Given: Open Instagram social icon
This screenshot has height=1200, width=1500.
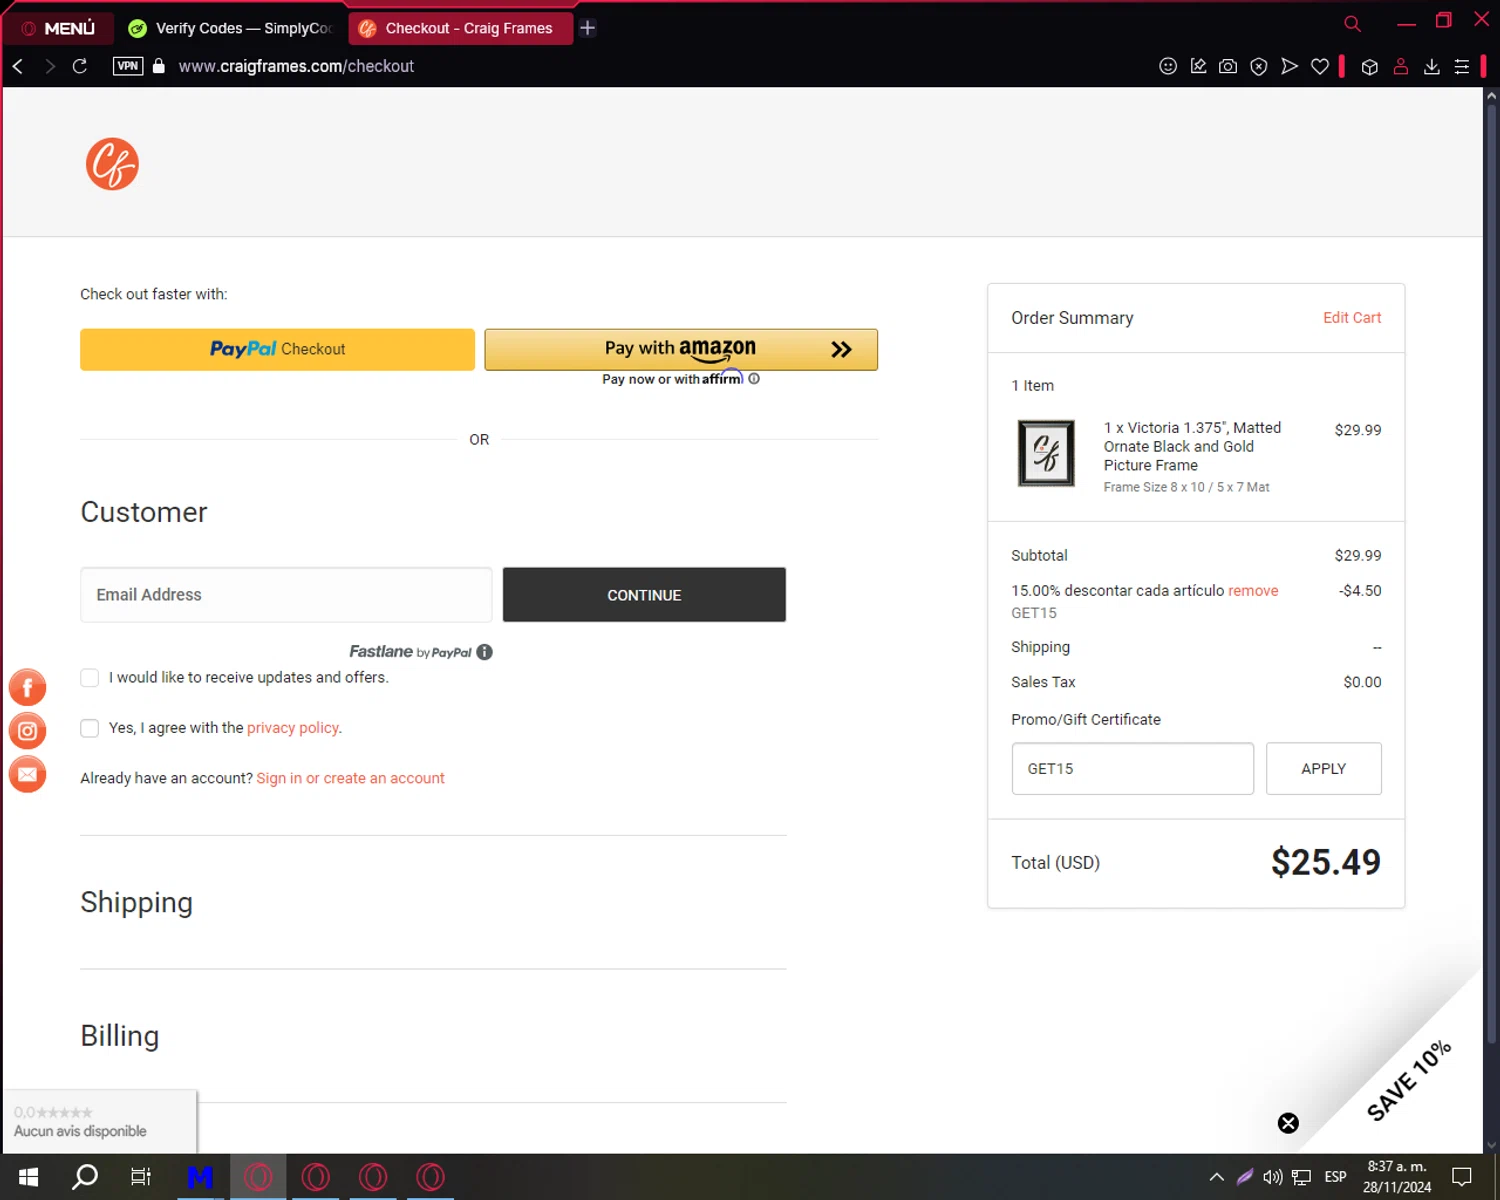Looking at the screenshot, I should [27, 731].
